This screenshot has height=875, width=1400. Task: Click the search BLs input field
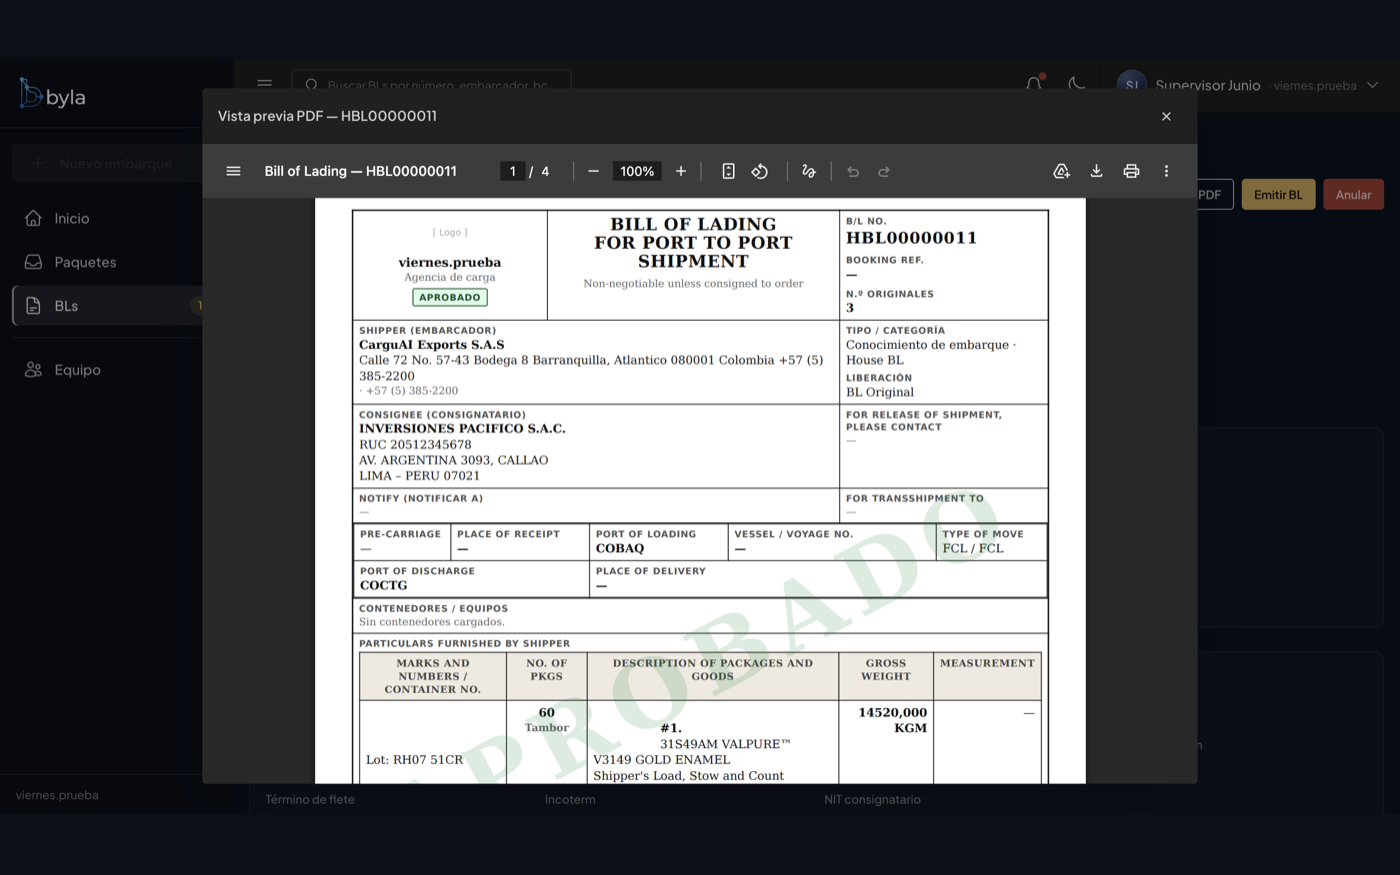click(432, 85)
